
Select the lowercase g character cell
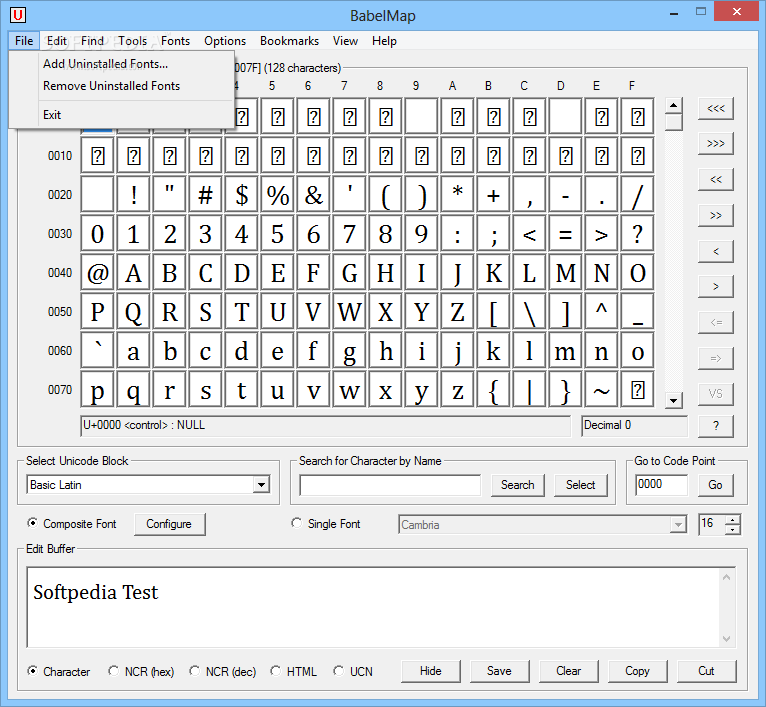click(x=349, y=351)
